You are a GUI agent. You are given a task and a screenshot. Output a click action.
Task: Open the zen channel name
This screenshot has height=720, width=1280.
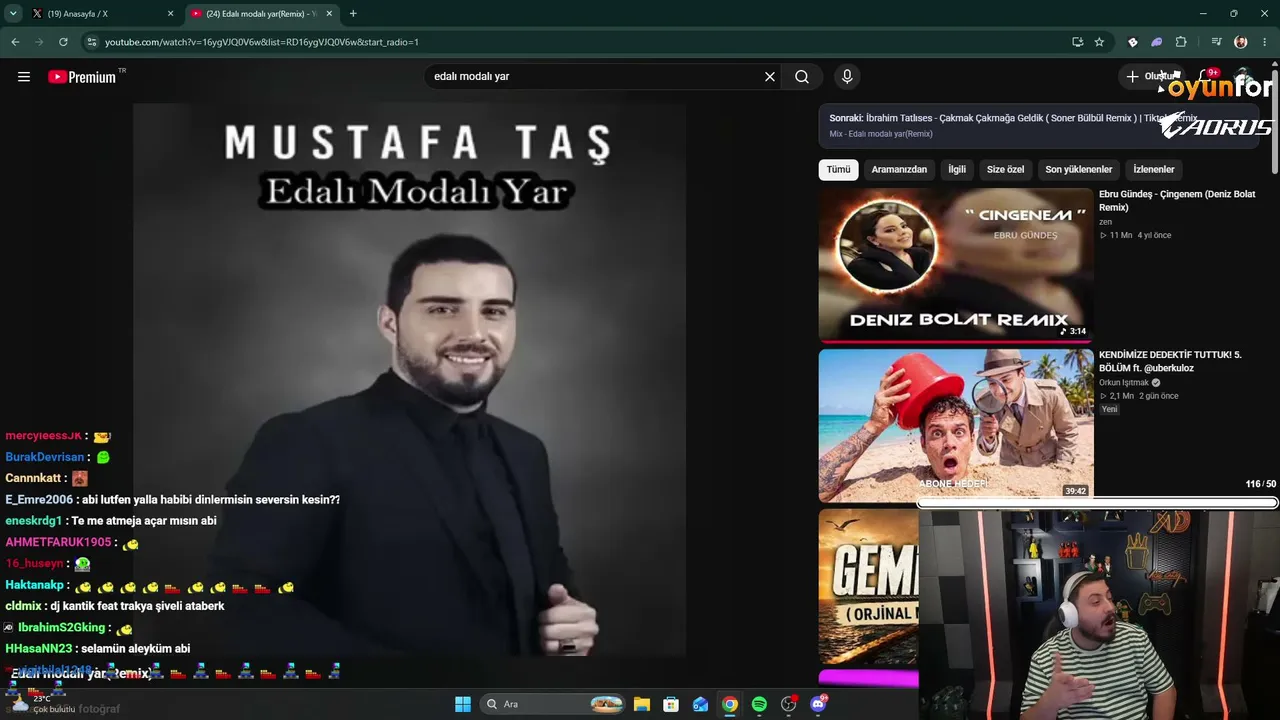coord(1105,222)
